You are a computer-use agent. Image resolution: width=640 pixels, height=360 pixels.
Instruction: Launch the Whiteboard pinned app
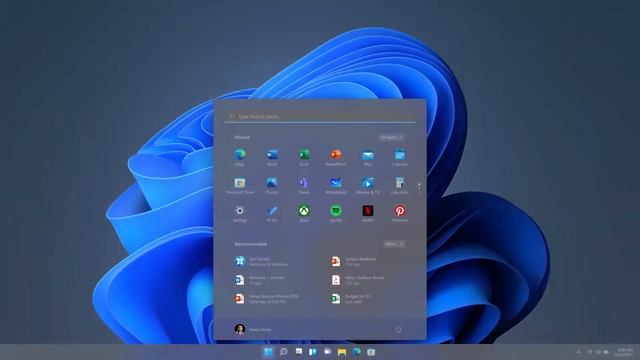coord(336,185)
